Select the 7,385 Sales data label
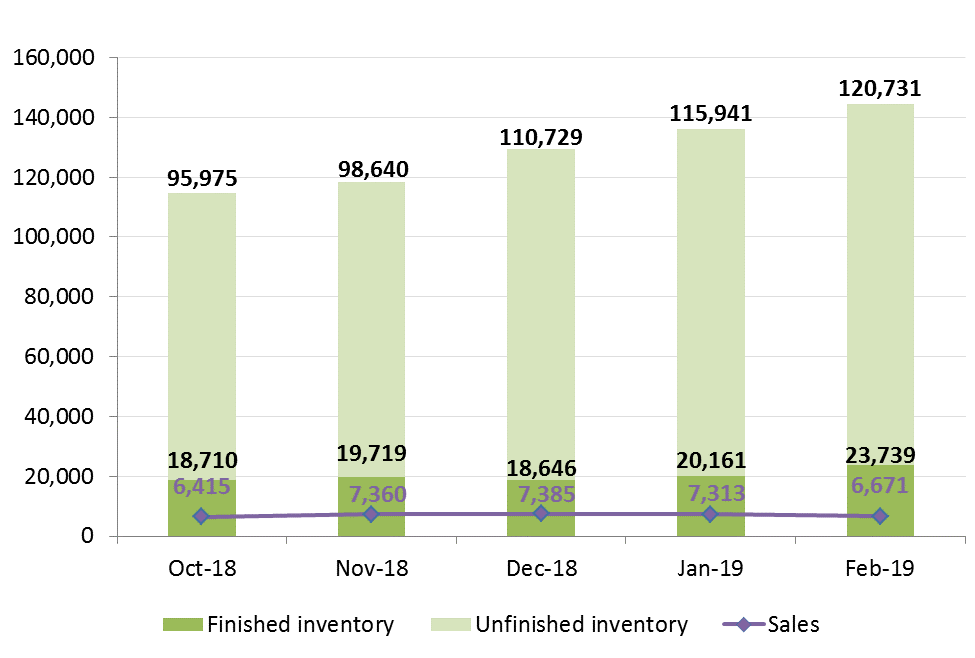The width and height of the screenshot is (975, 658). coord(541,492)
